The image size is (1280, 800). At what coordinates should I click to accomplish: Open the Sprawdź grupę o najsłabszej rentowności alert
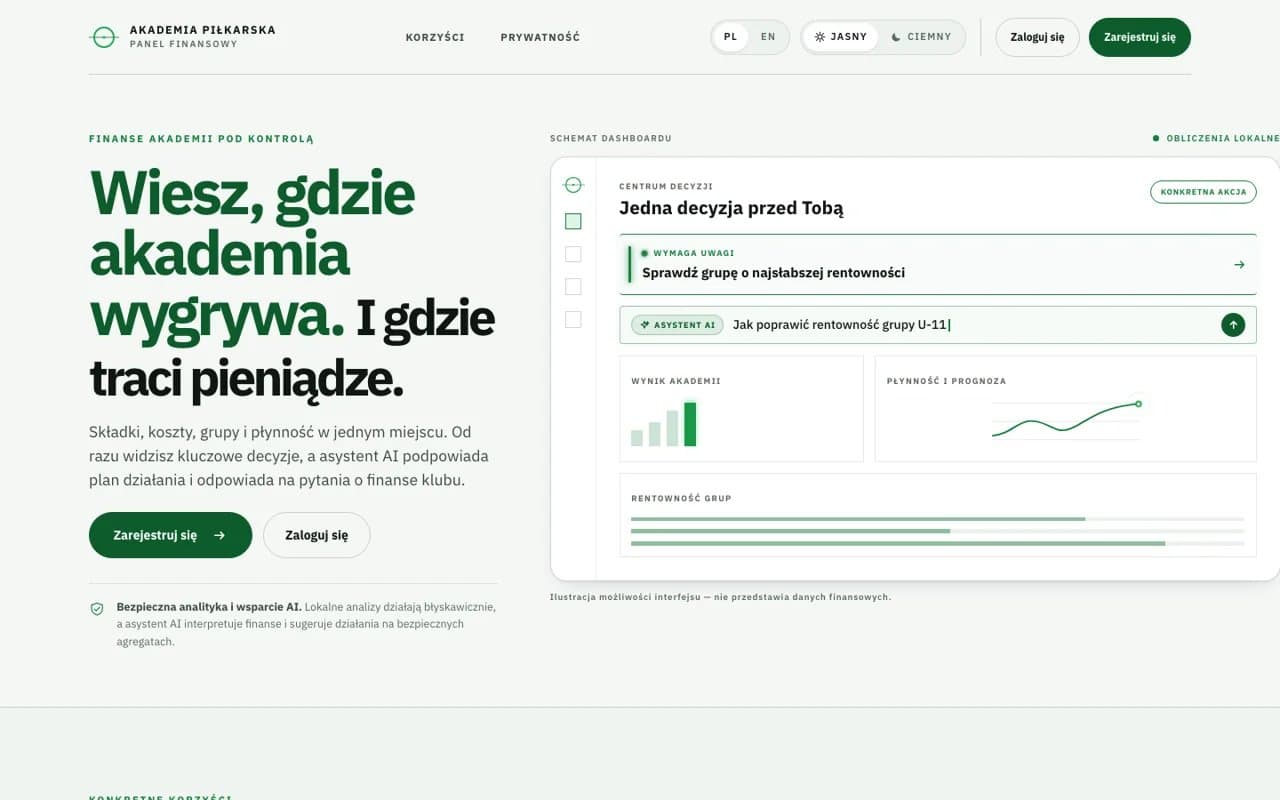937,264
